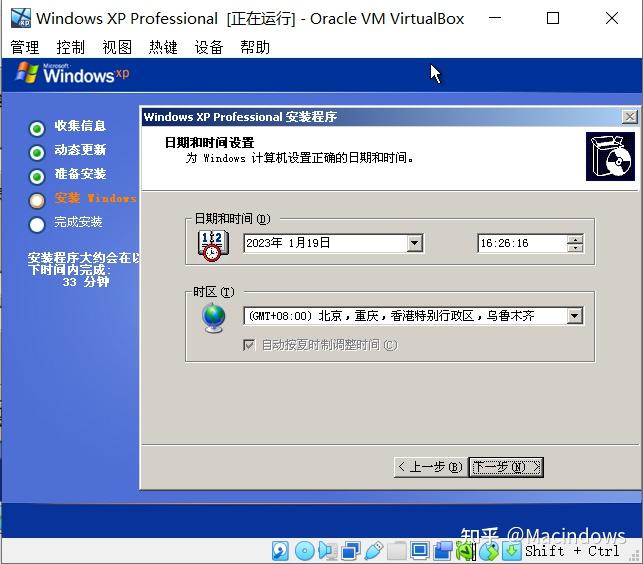643x564 pixels.
Task: Click the recording status icon
Action: [x=443, y=551]
